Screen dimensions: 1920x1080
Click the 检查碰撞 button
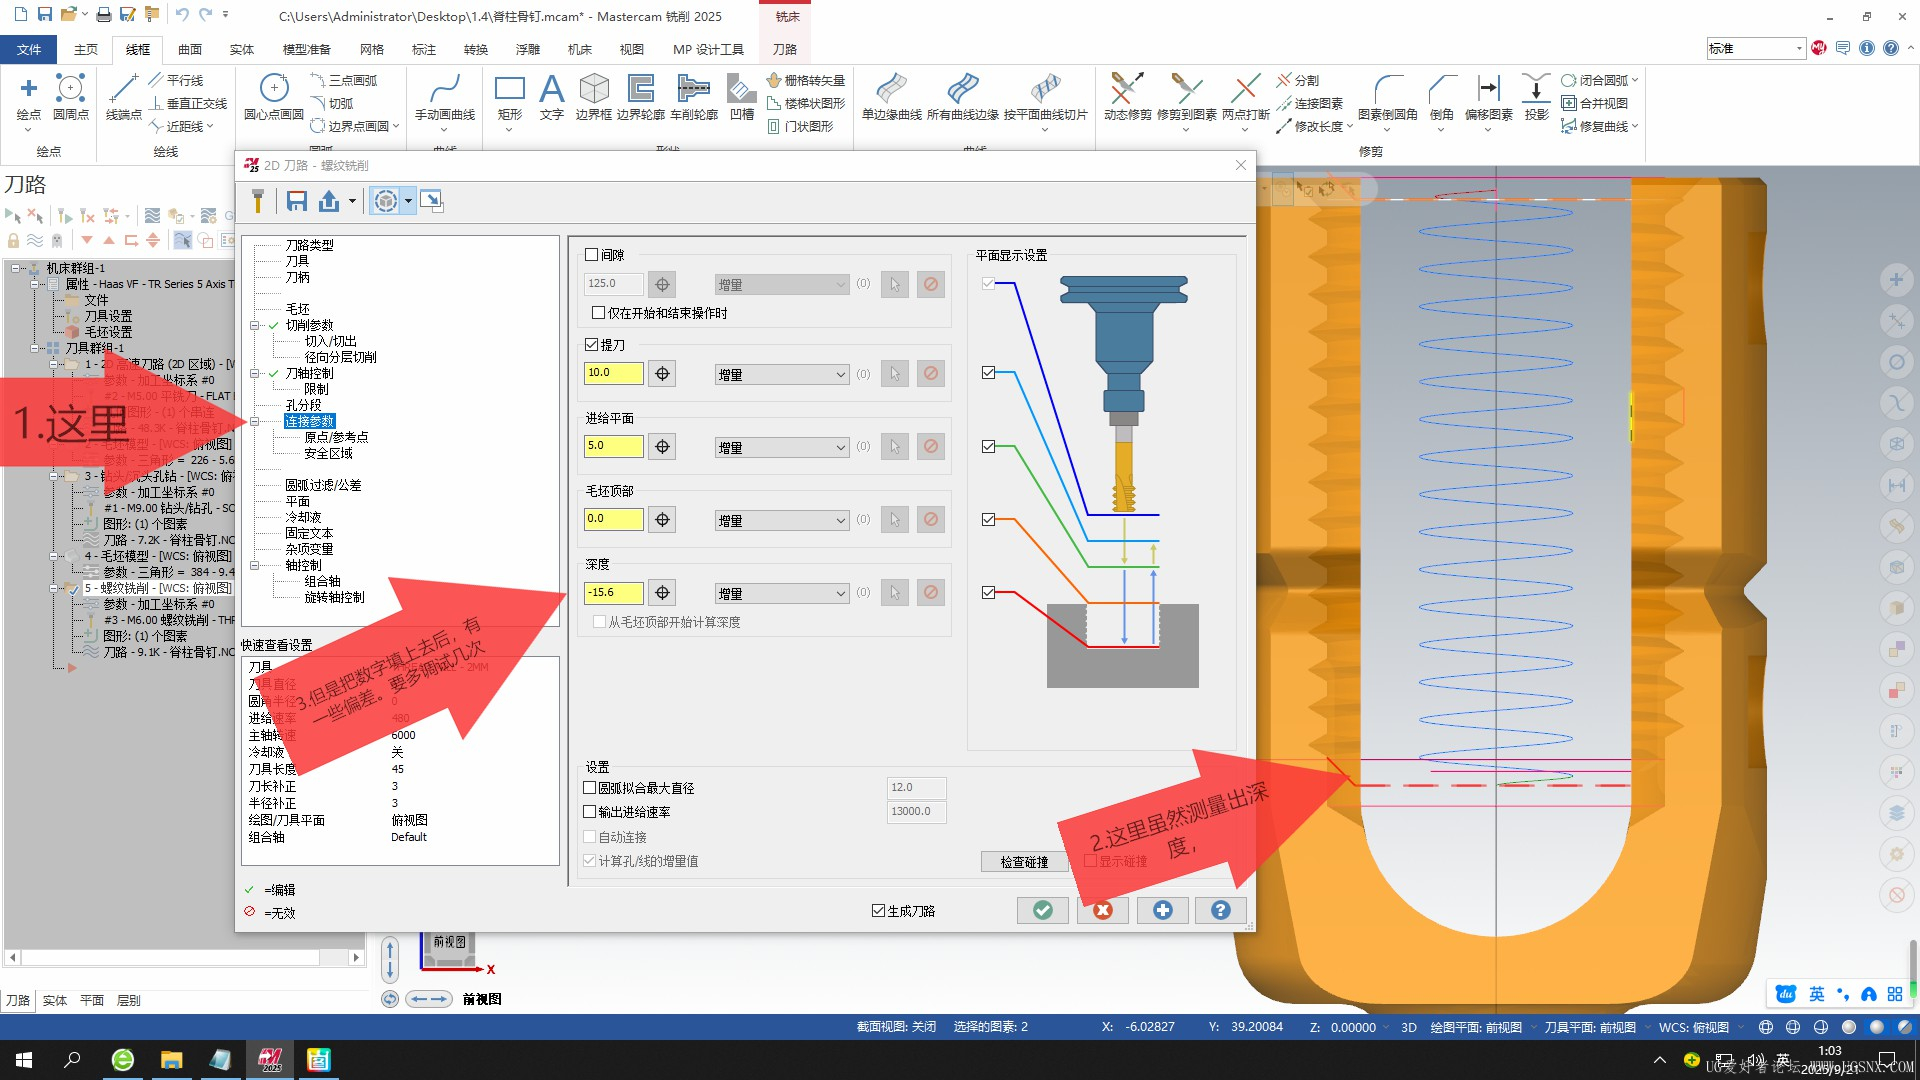tap(1024, 861)
